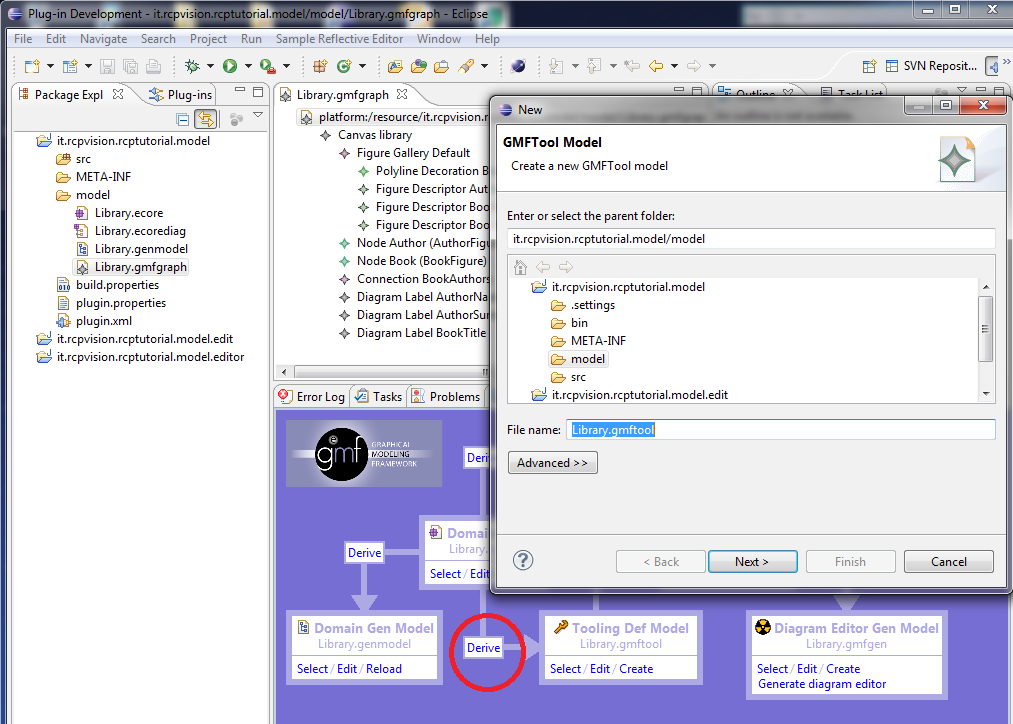The width and height of the screenshot is (1013, 724).
Task: Switch to the Plug-ins tab
Action: click(181, 94)
